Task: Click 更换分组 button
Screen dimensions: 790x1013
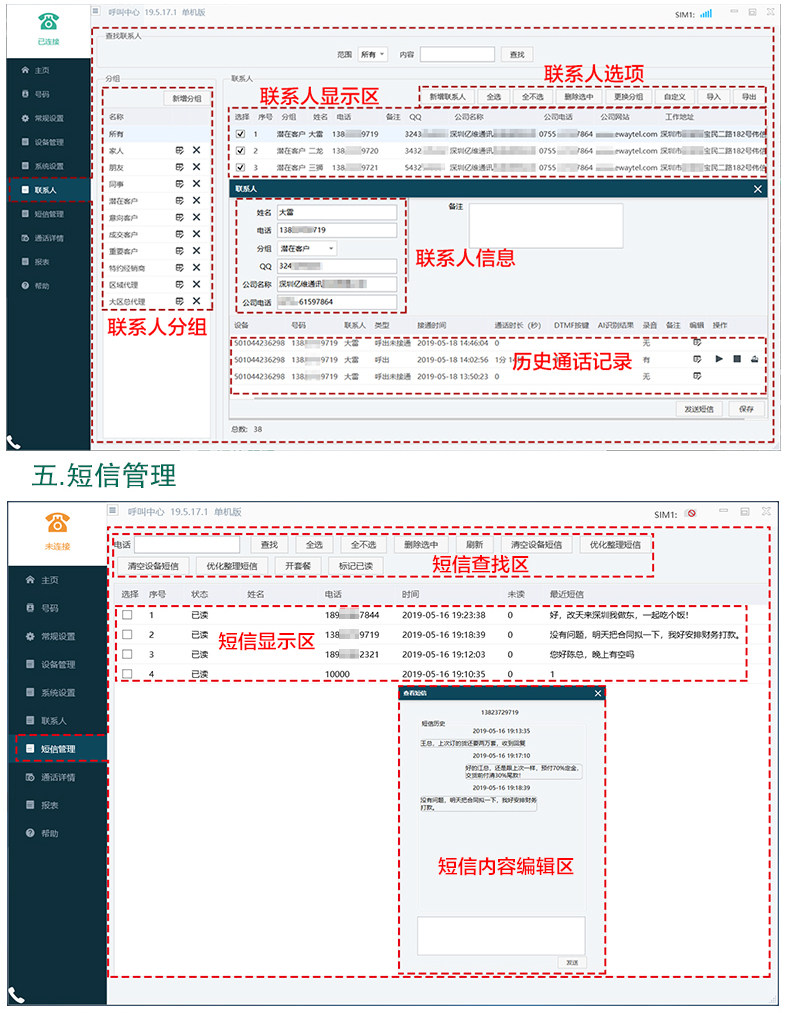Action: pyautogui.click(x=628, y=96)
